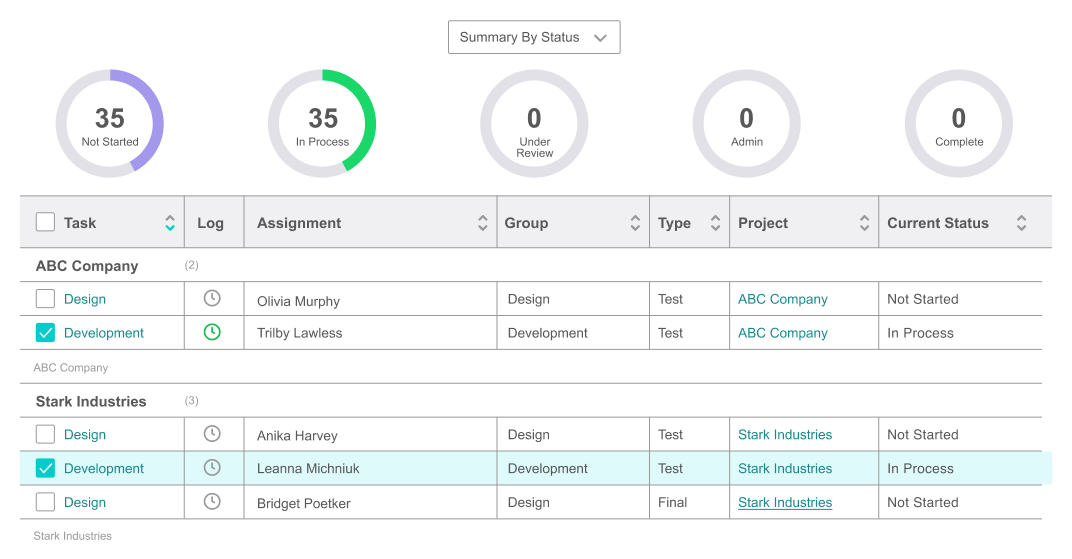The width and height of the screenshot is (1072, 559).
Task: Open ABC Company project in Trilby Lawless row
Action: 783,333
